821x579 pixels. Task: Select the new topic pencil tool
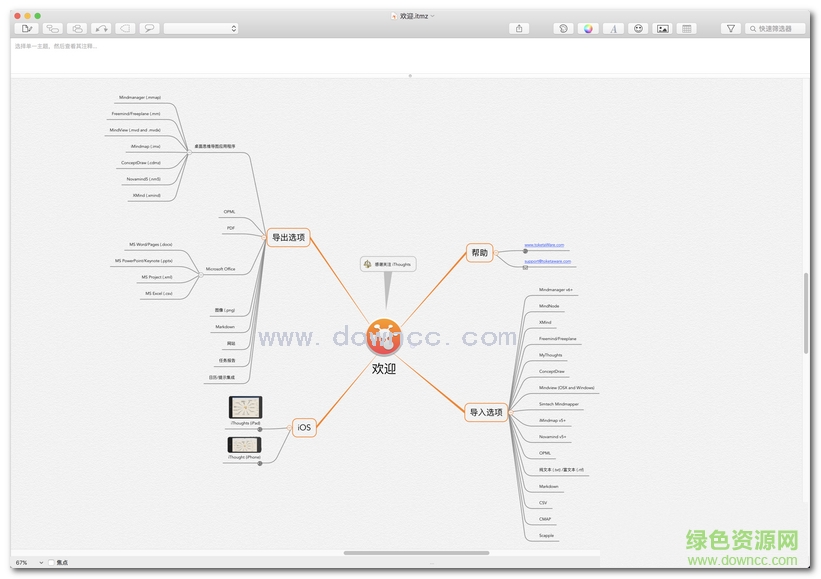[x=27, y=28]
